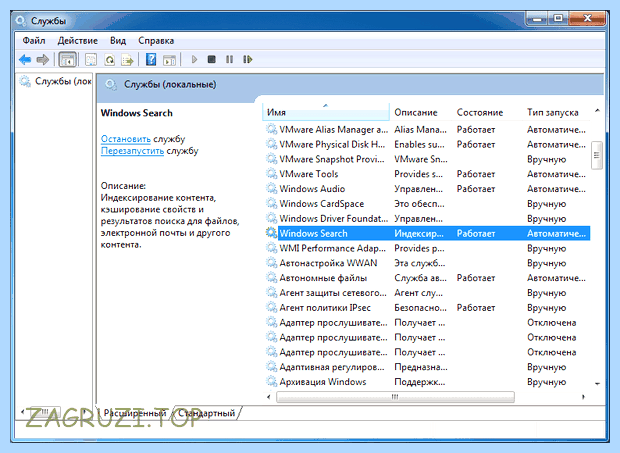This screenshot has width=620, height=453.
Task: Sort by the Имя column header
Action: click(326, 113)
